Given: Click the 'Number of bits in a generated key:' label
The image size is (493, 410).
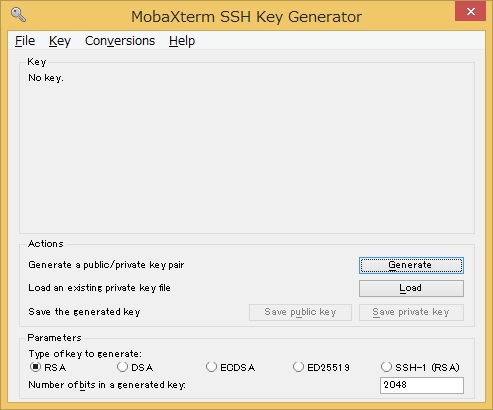Looking at the screenshot, I should [x=107, y=385].
